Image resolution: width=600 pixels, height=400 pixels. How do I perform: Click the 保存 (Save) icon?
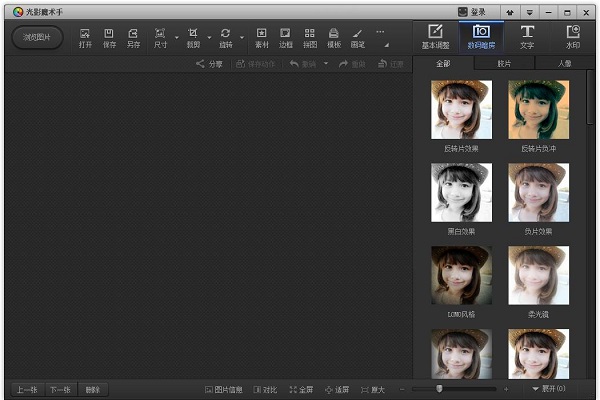109,36
